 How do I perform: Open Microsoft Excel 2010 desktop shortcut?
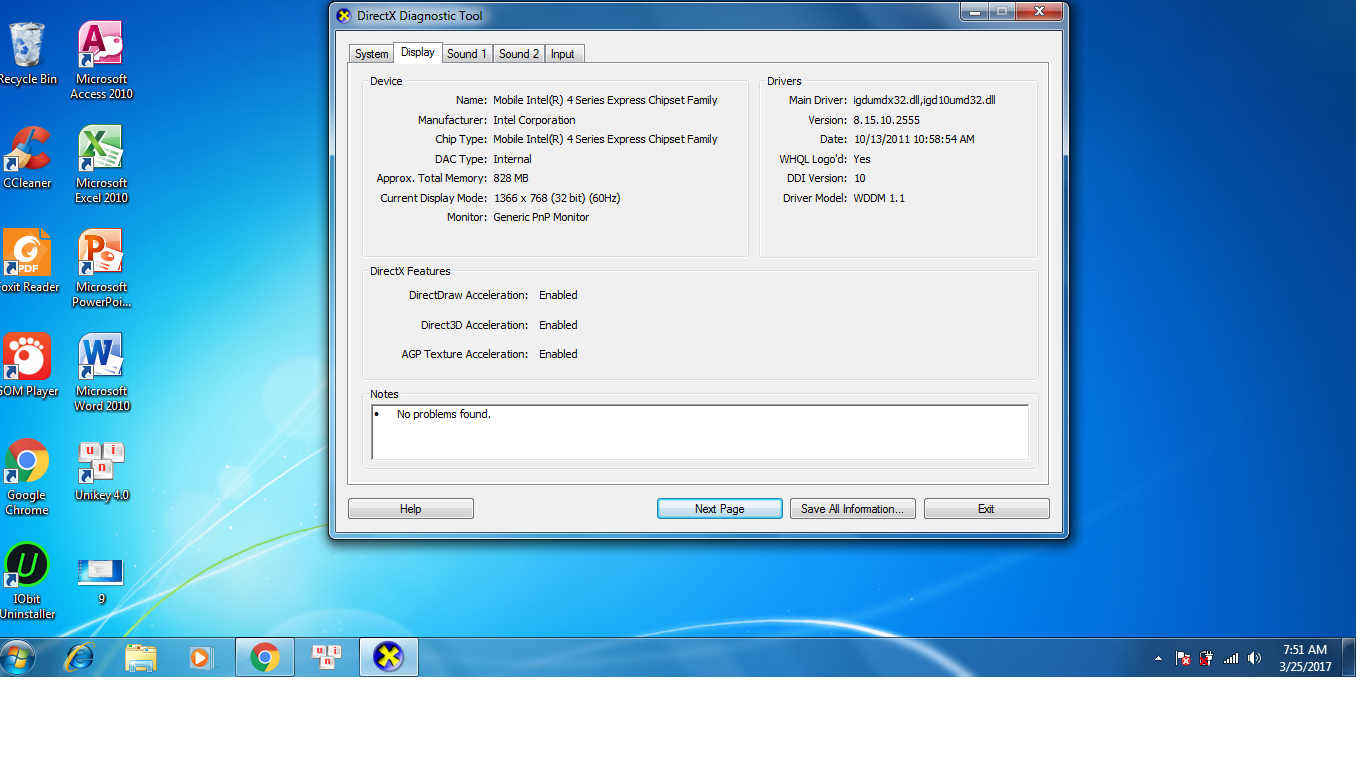101,164
